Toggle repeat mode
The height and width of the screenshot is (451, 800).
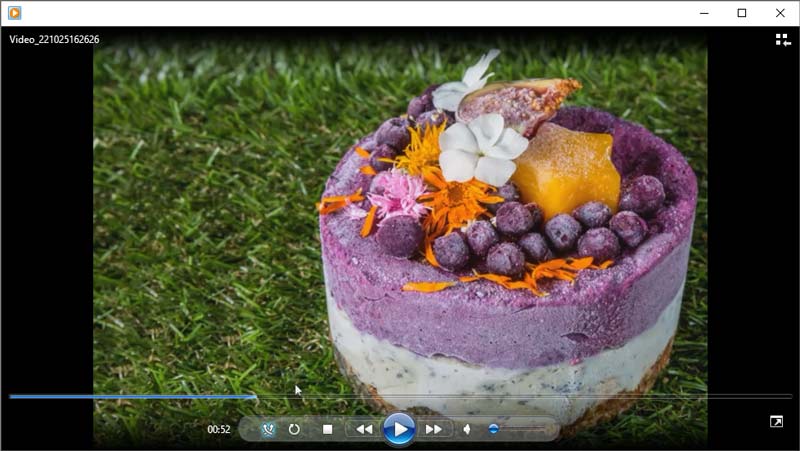click(x=294, y=430)
